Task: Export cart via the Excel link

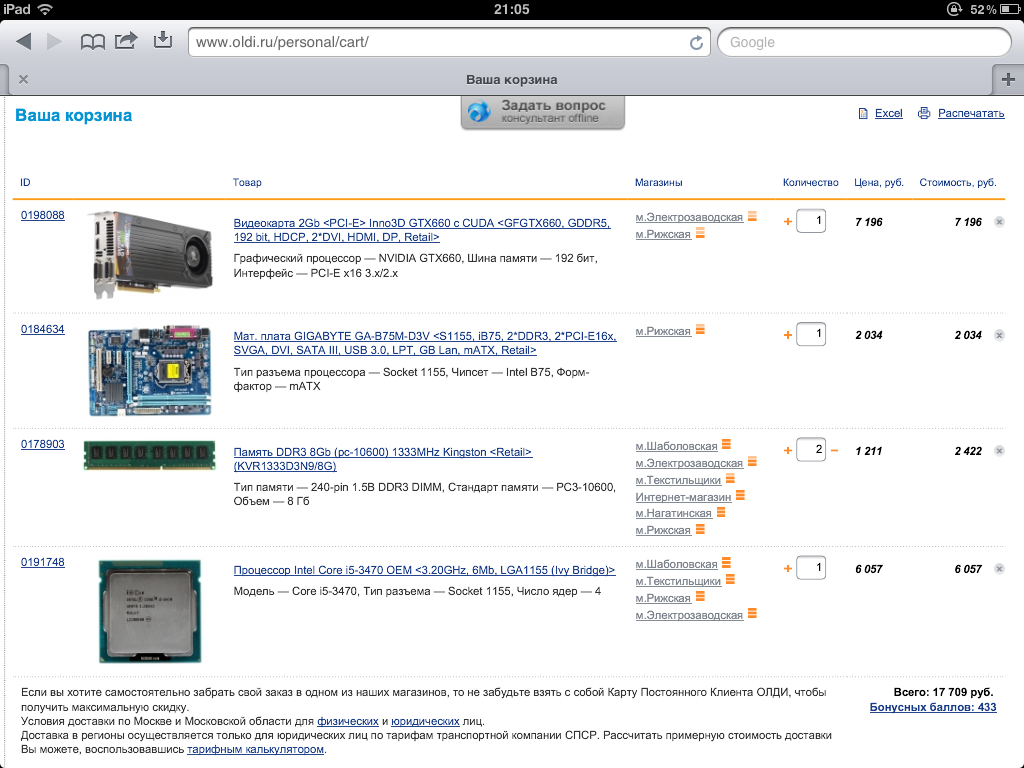Action: tap(888, 113)
